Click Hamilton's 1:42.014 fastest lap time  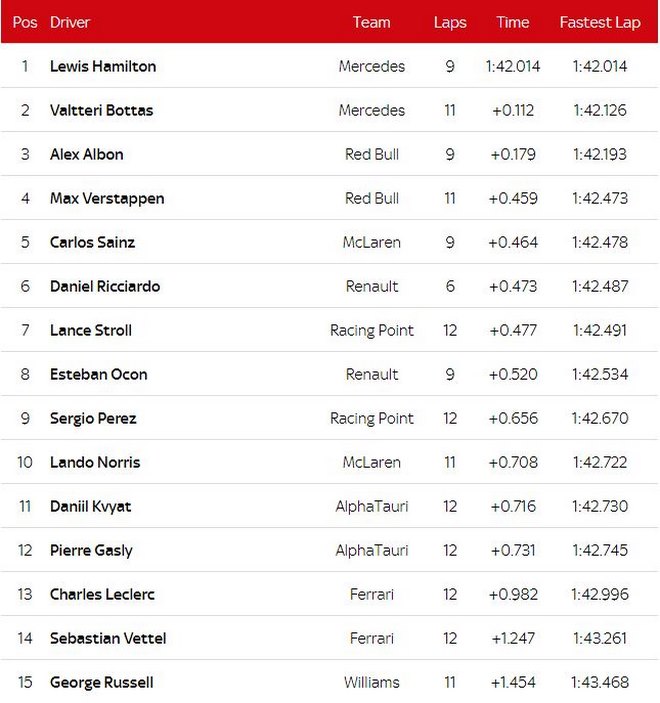600,66
